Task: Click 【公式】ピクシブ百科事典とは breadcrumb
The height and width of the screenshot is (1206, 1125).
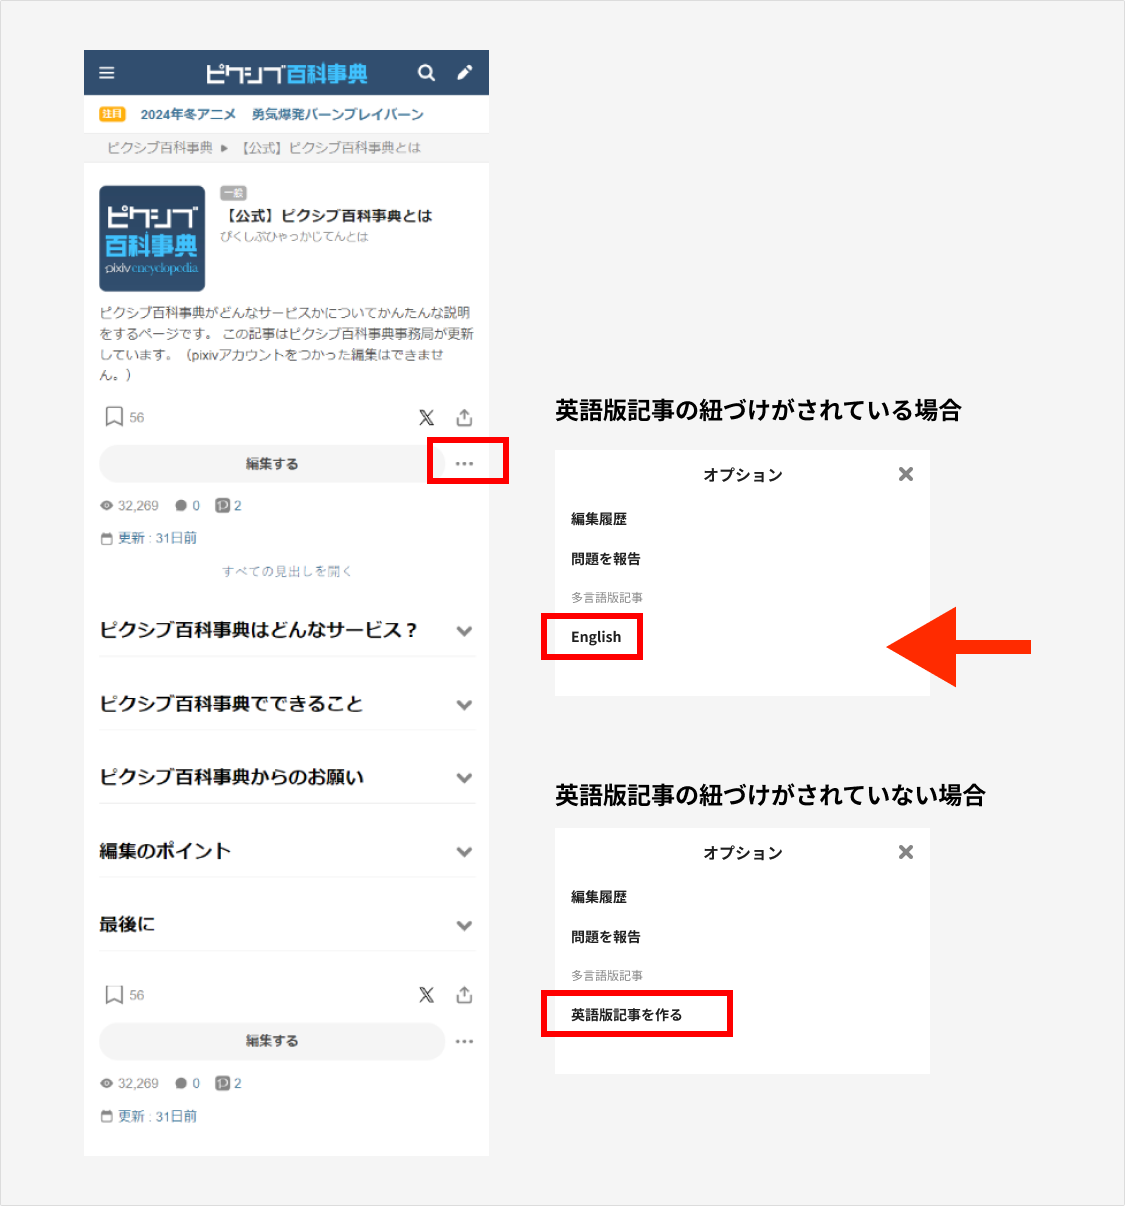Action: point(331,148)
